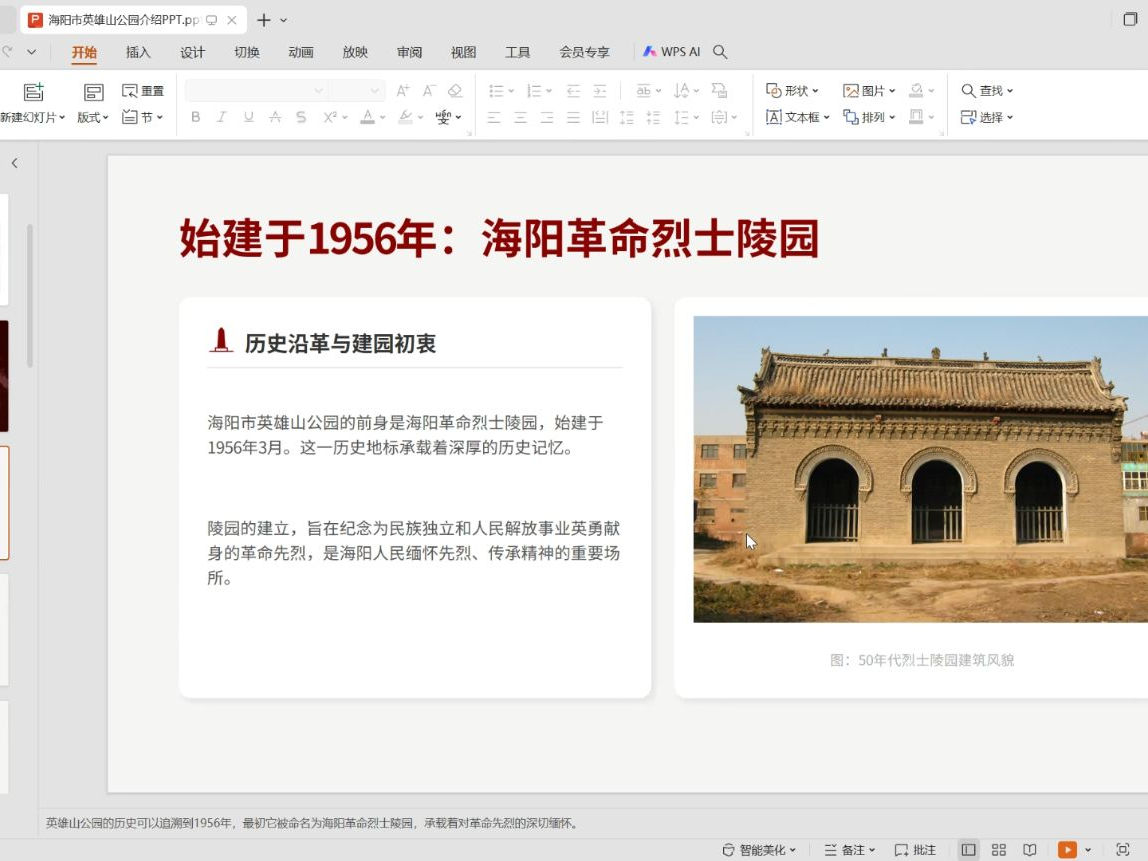This screenshot has height=861, width=1148.
Task: Collapse the slide thumbnail panel arrow
Action: click(x=14, y=163)
